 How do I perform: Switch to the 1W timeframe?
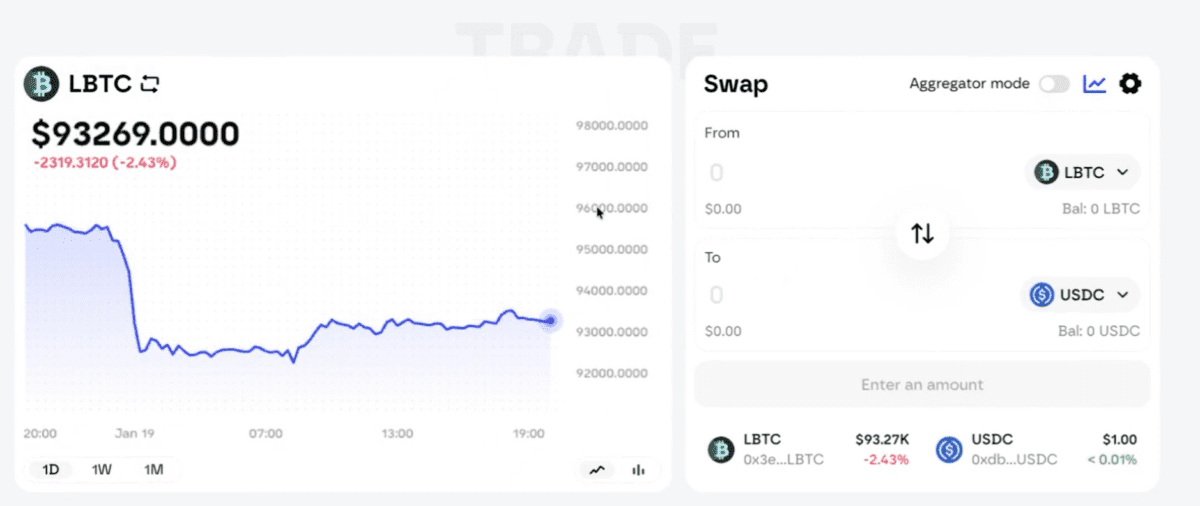(x=102, y=470)
